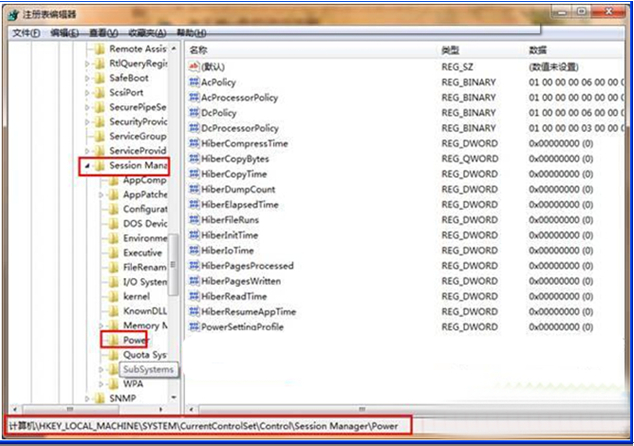634x446 pixels.
Task: Click the HiberCopyBytes QWORD value icon
Action: coord(194,159)
